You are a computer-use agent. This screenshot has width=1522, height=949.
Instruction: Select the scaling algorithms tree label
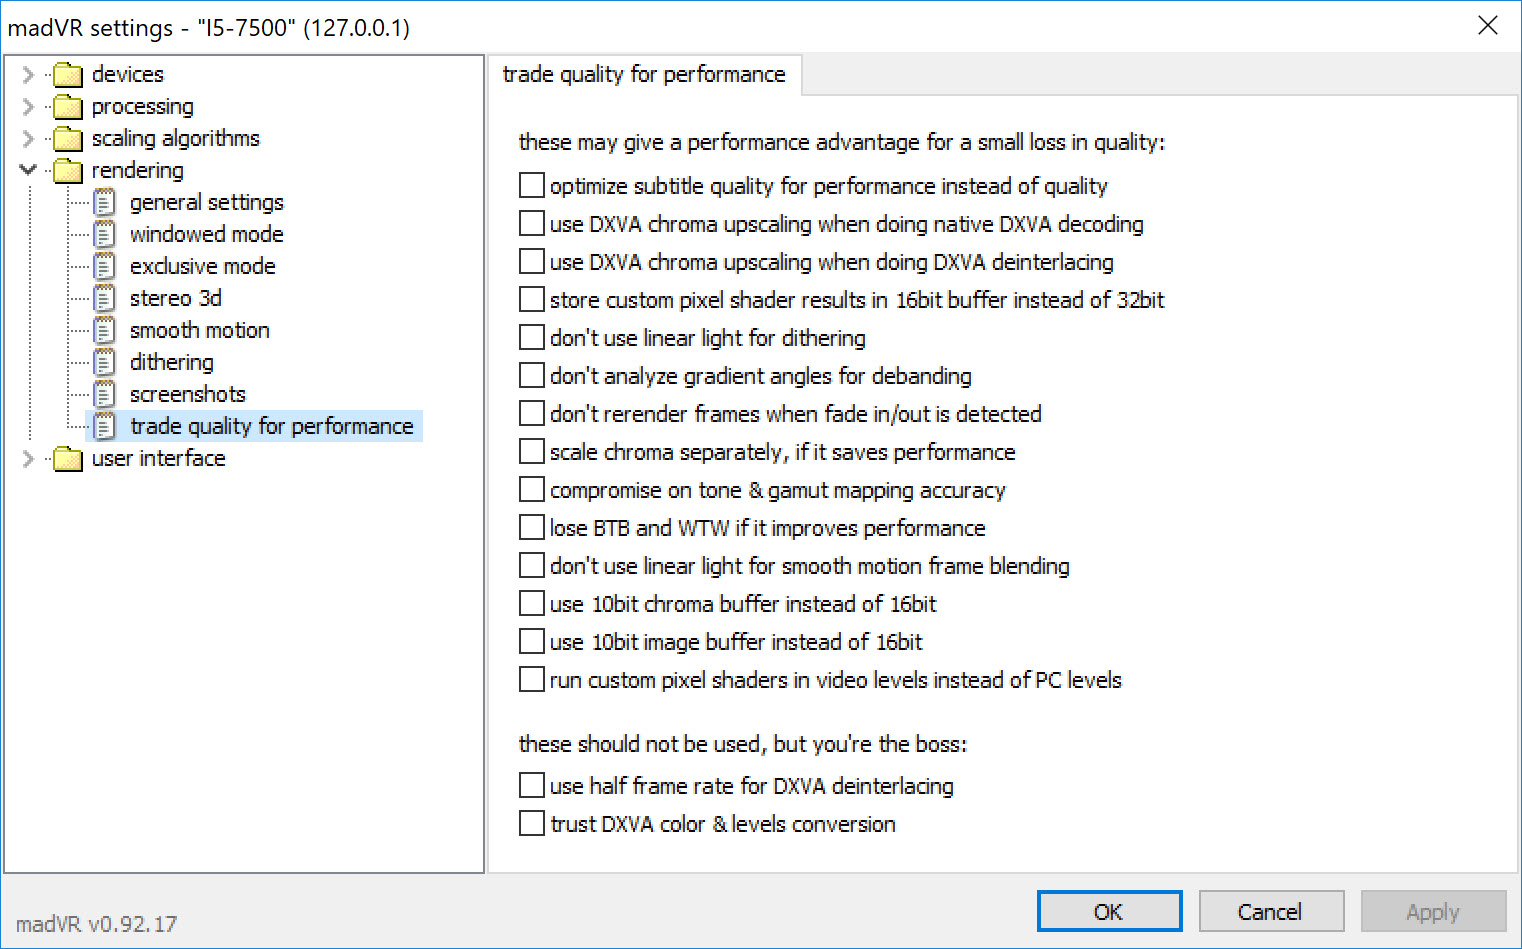[x=176, y=139]
